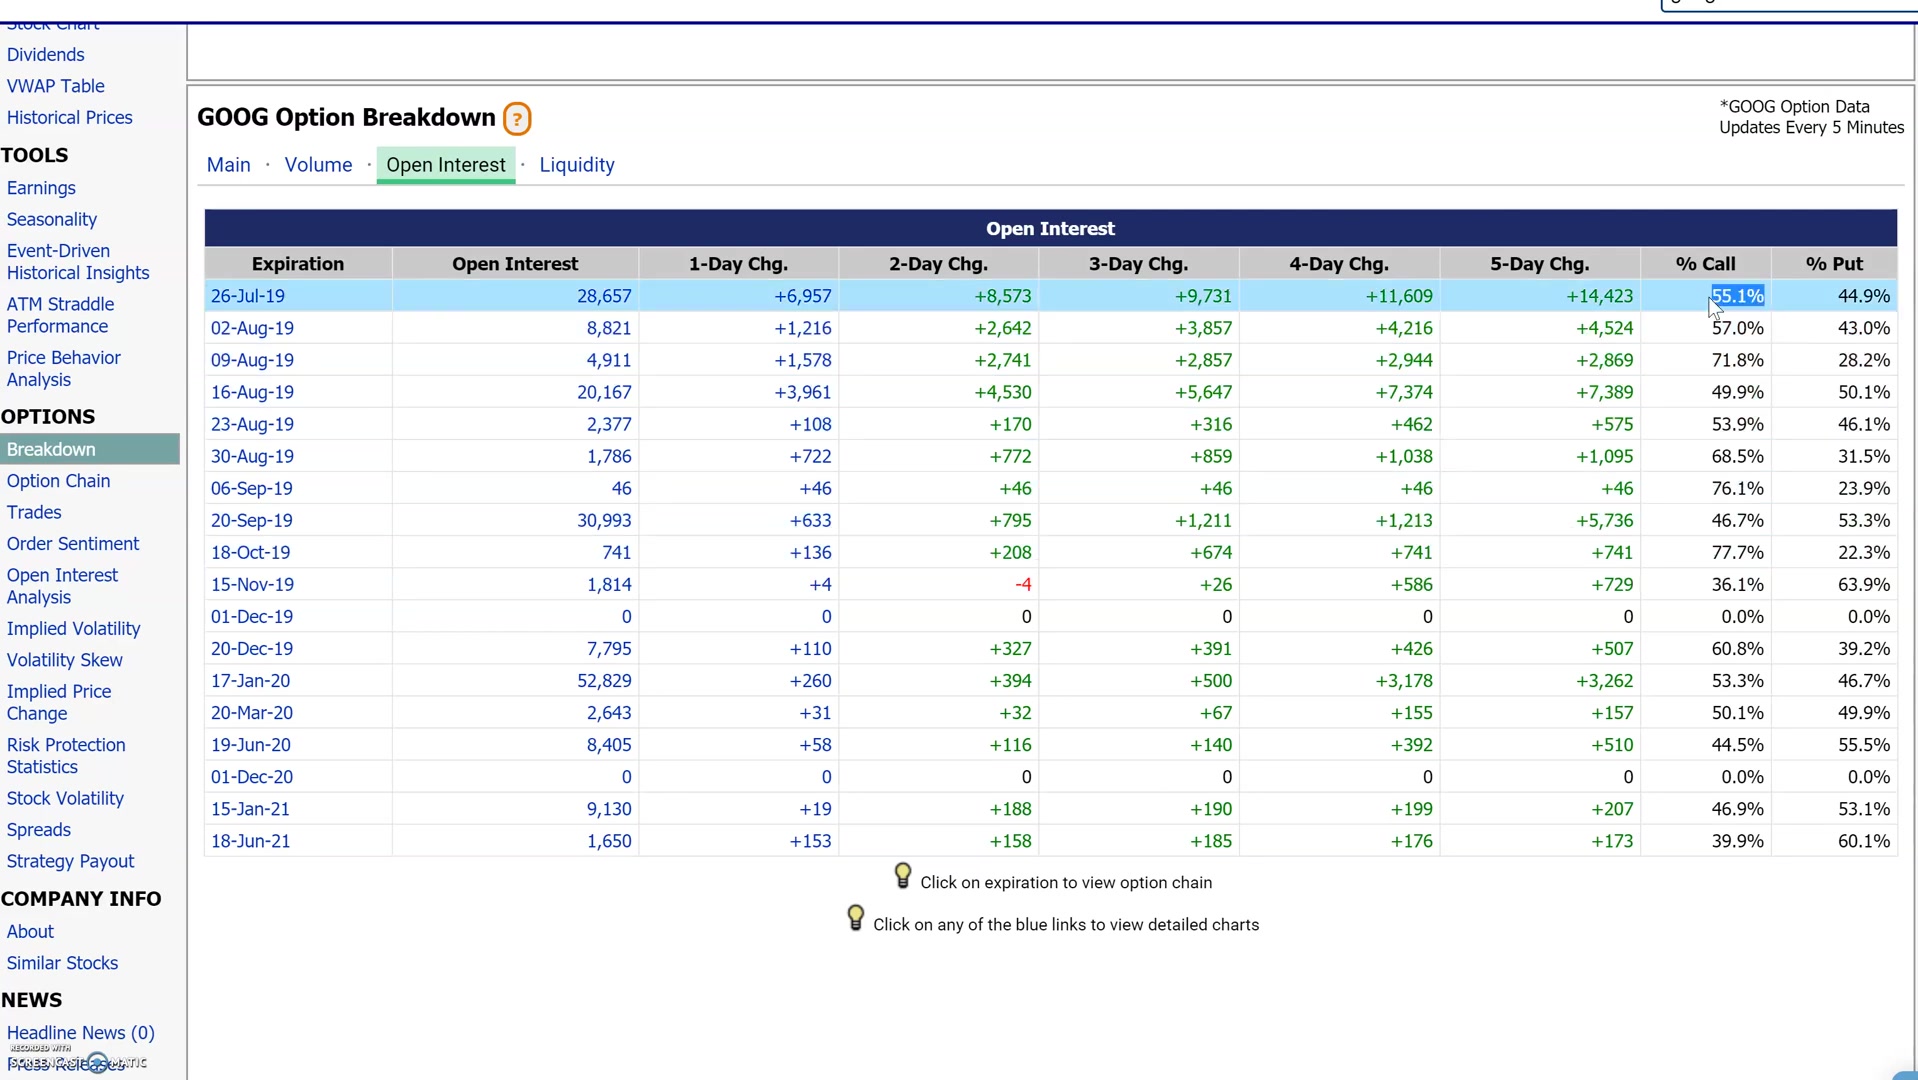
Task: View the Seasonality tool
Action: click(52, 220)
